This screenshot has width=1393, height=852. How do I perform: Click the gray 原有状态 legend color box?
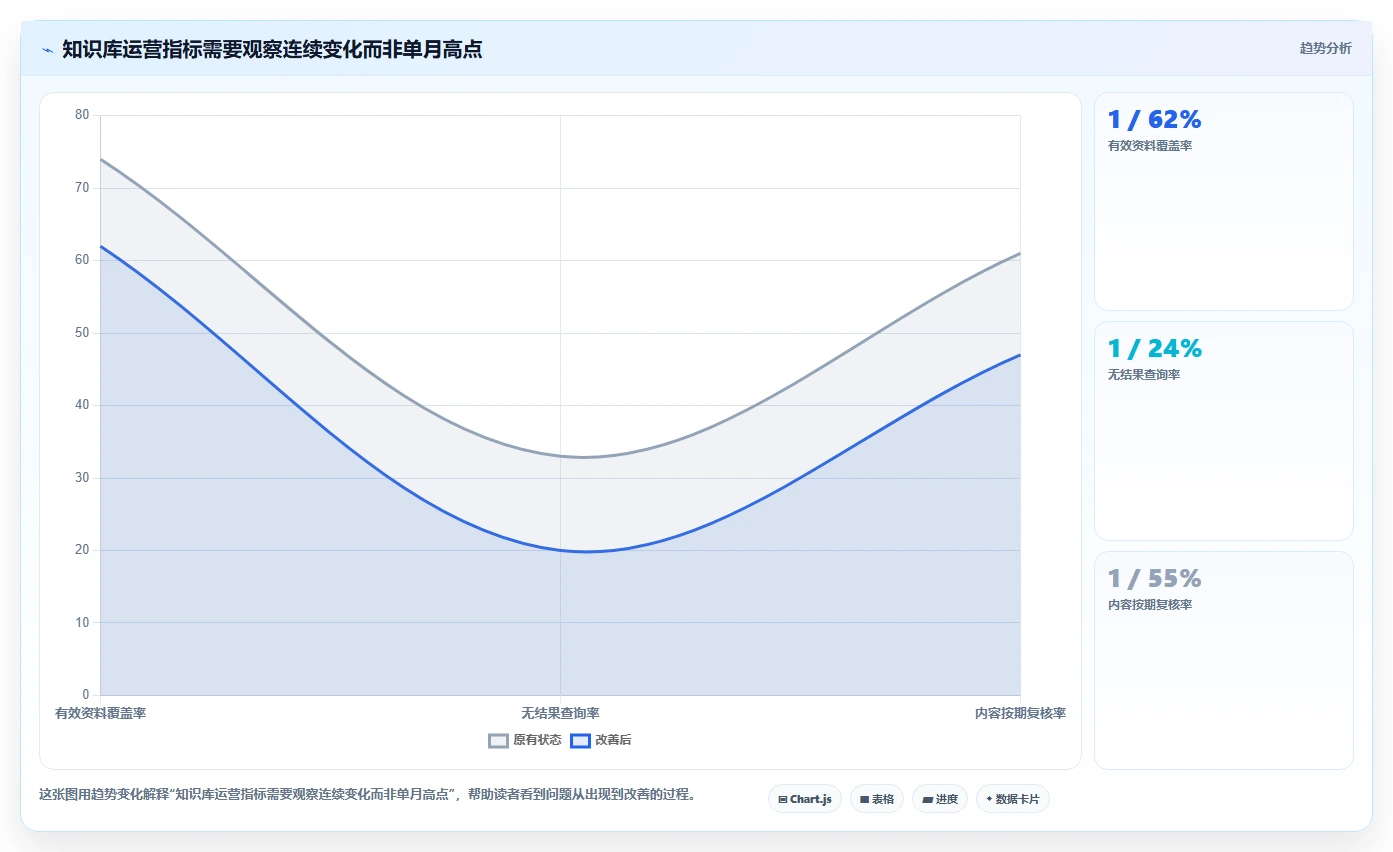point(498,740)
